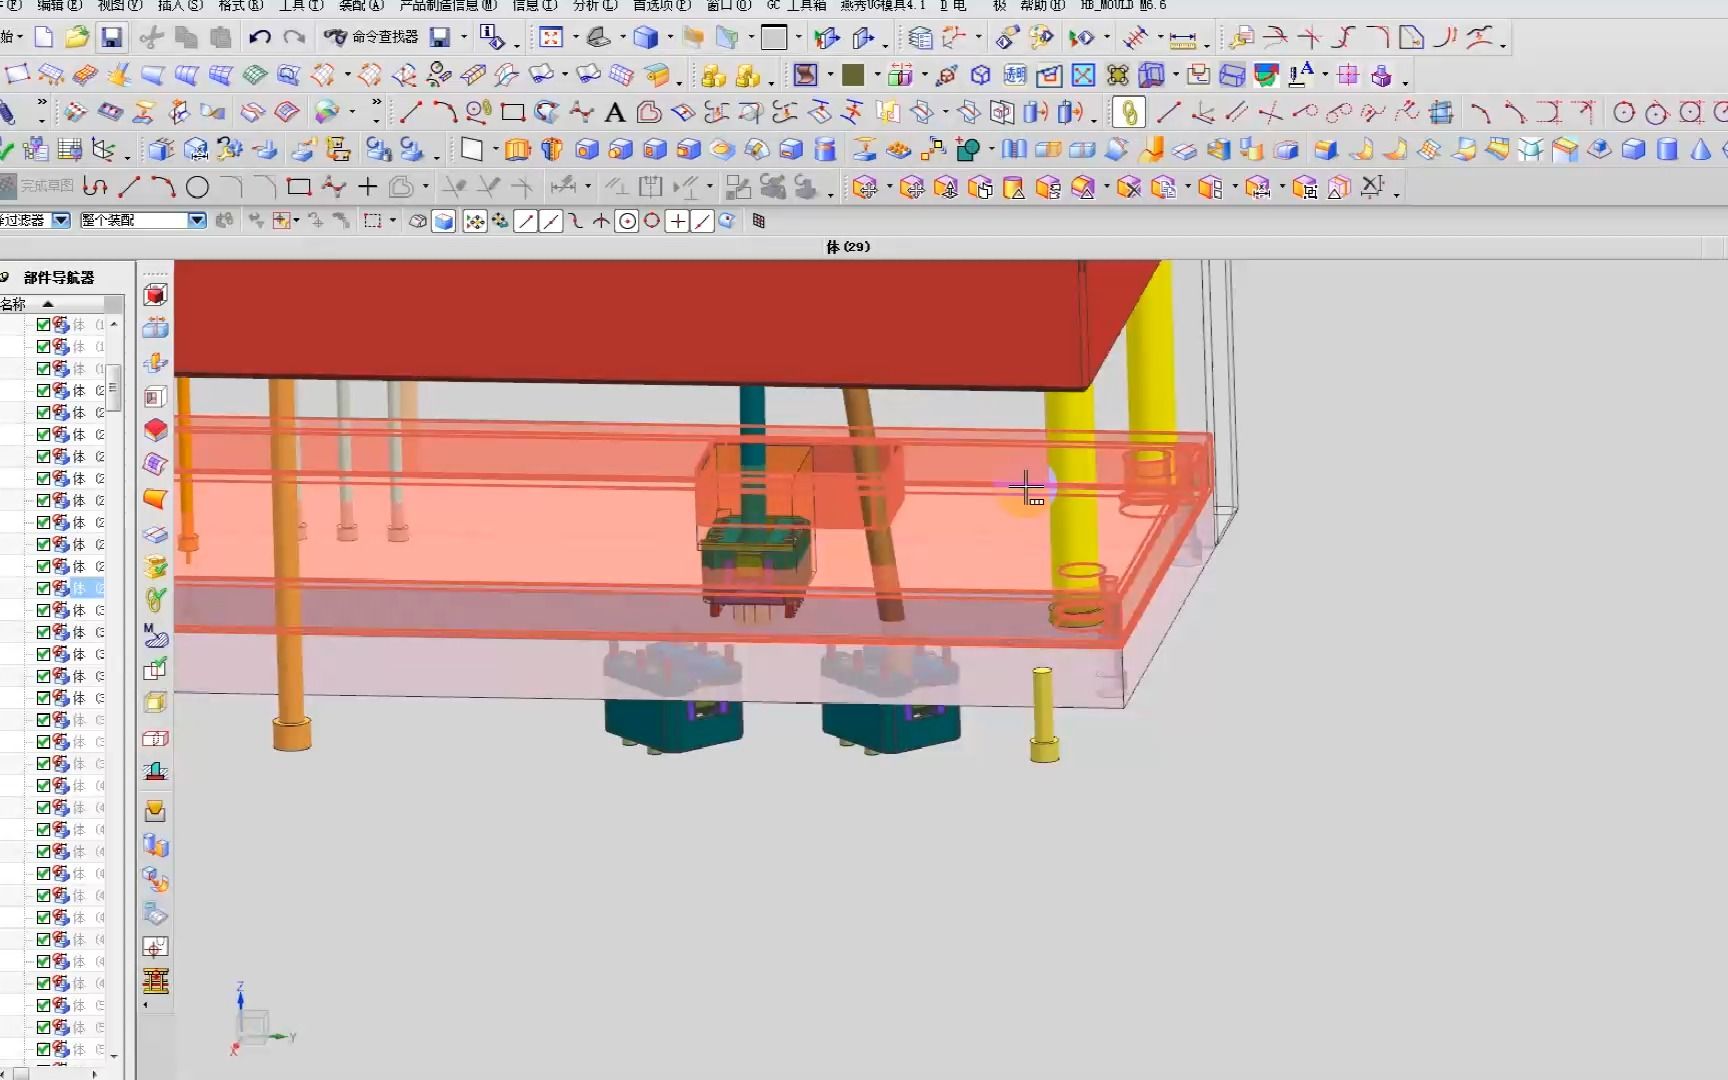Screen dimensions: 1728x1080
Task: Click the sketch Point plus icon
Action: pos(367,187)
